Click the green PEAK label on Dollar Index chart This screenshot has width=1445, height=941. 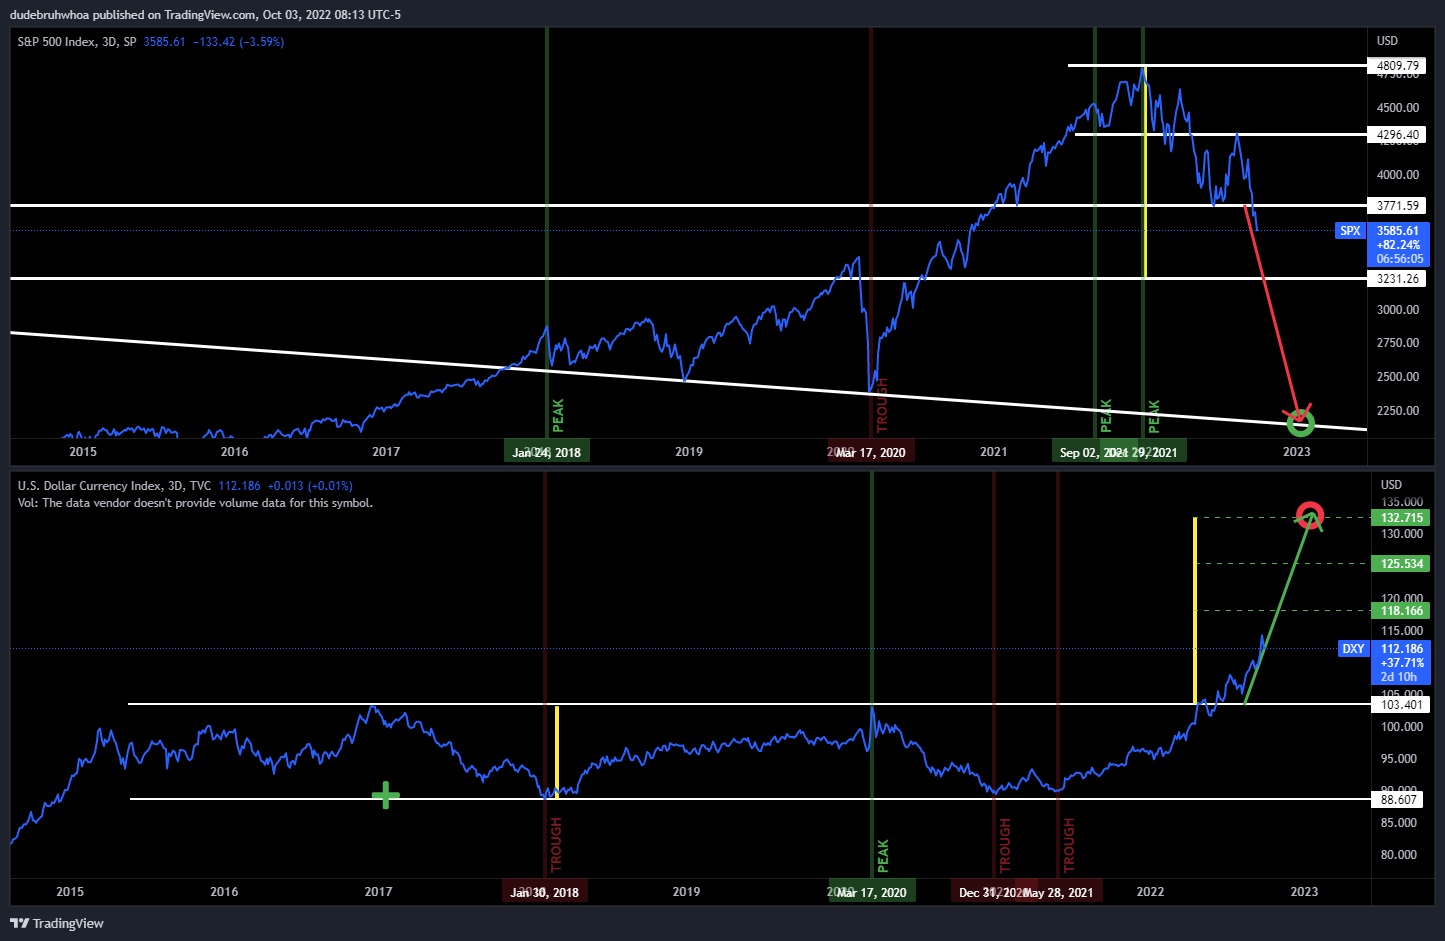[883, 856]
